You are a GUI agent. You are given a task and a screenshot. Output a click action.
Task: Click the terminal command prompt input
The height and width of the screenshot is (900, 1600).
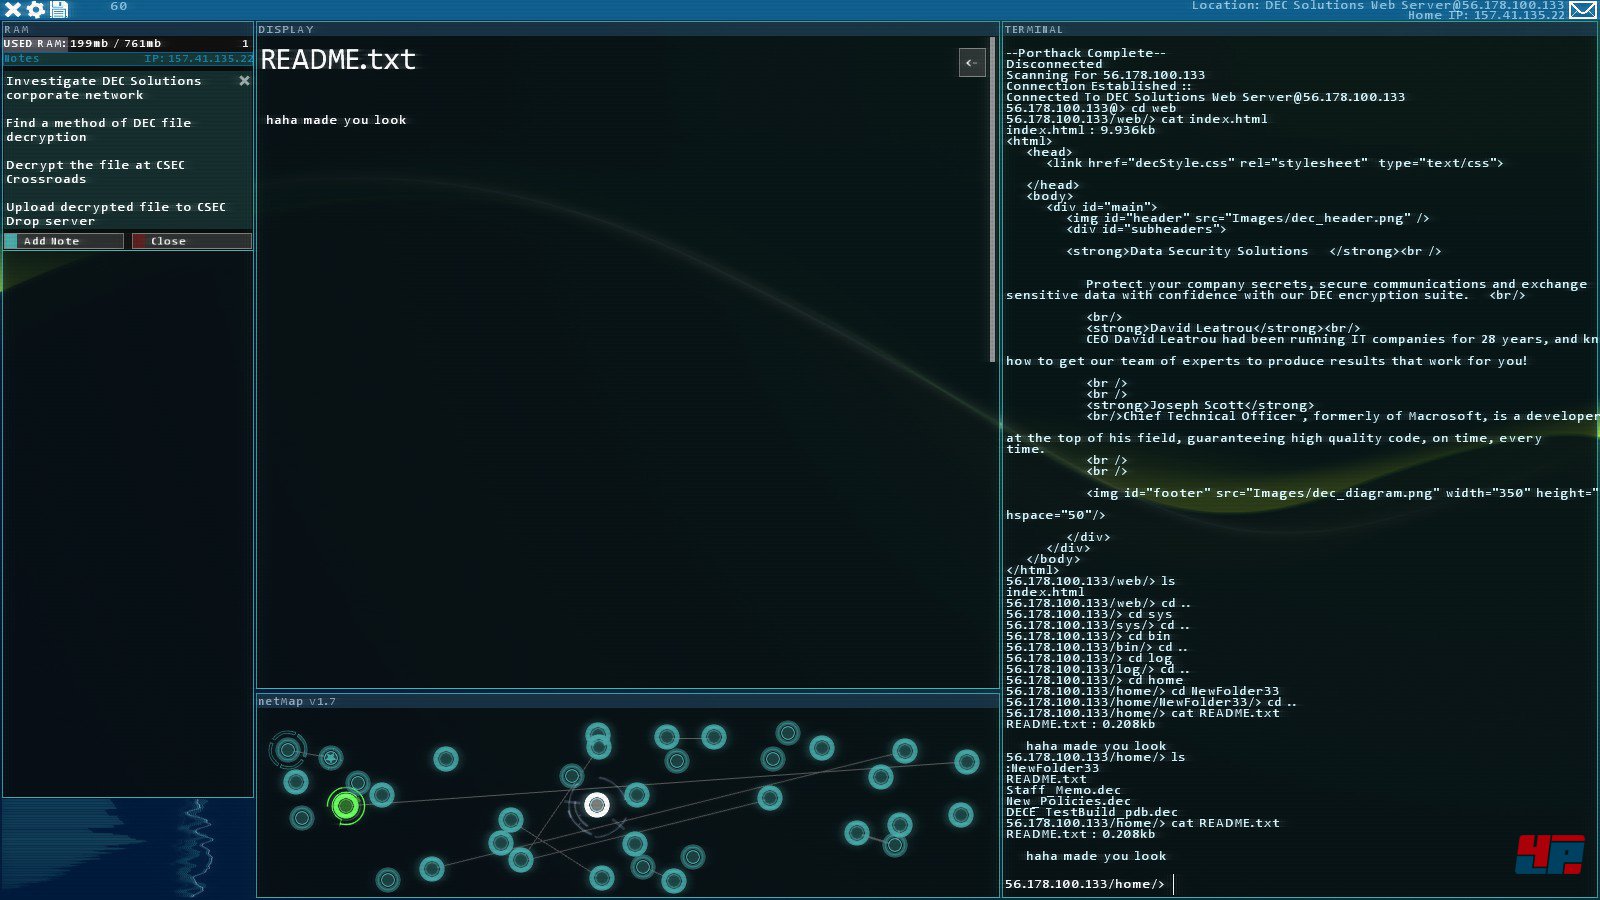pyautogui.click(x=1300, y=884)
